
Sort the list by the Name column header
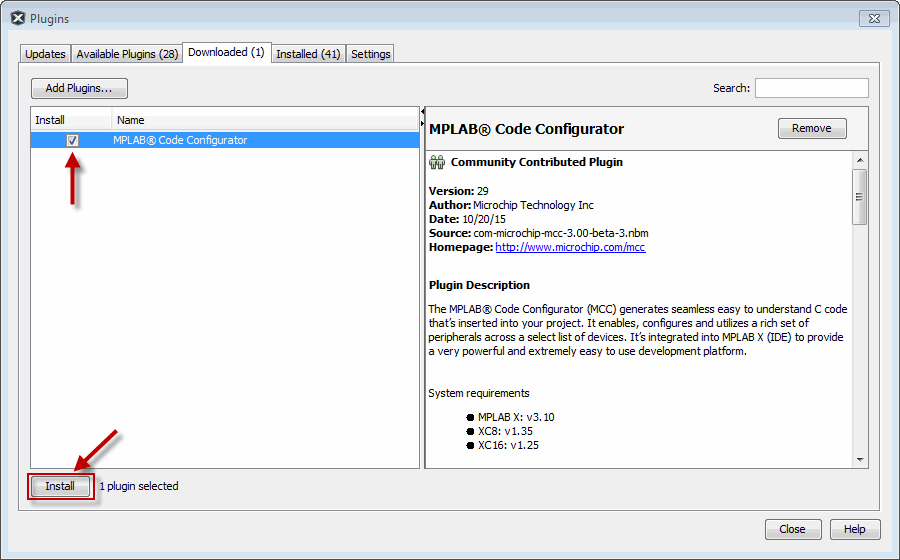click(265, 120)
